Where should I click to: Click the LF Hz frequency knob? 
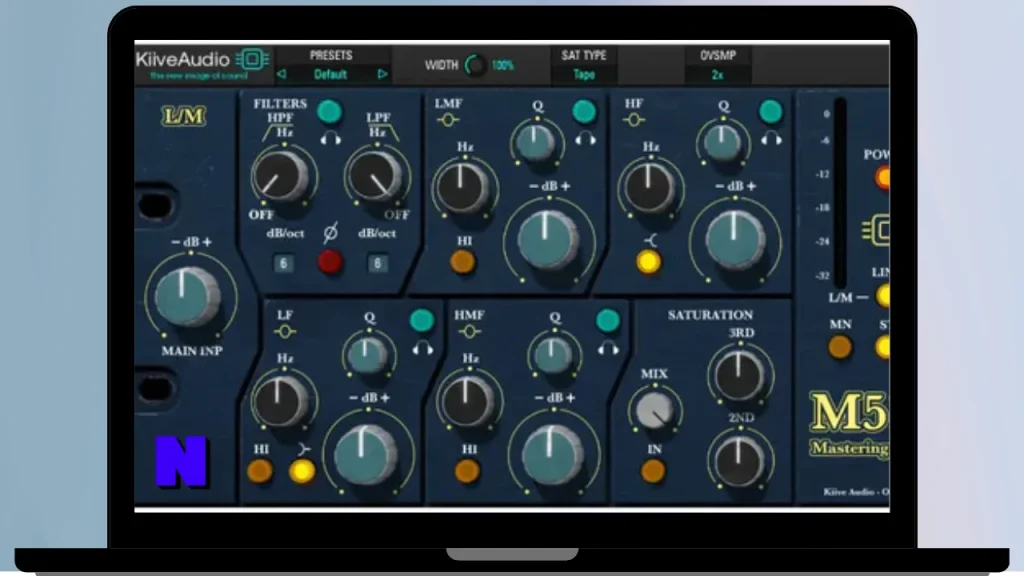tap(281, 400)
